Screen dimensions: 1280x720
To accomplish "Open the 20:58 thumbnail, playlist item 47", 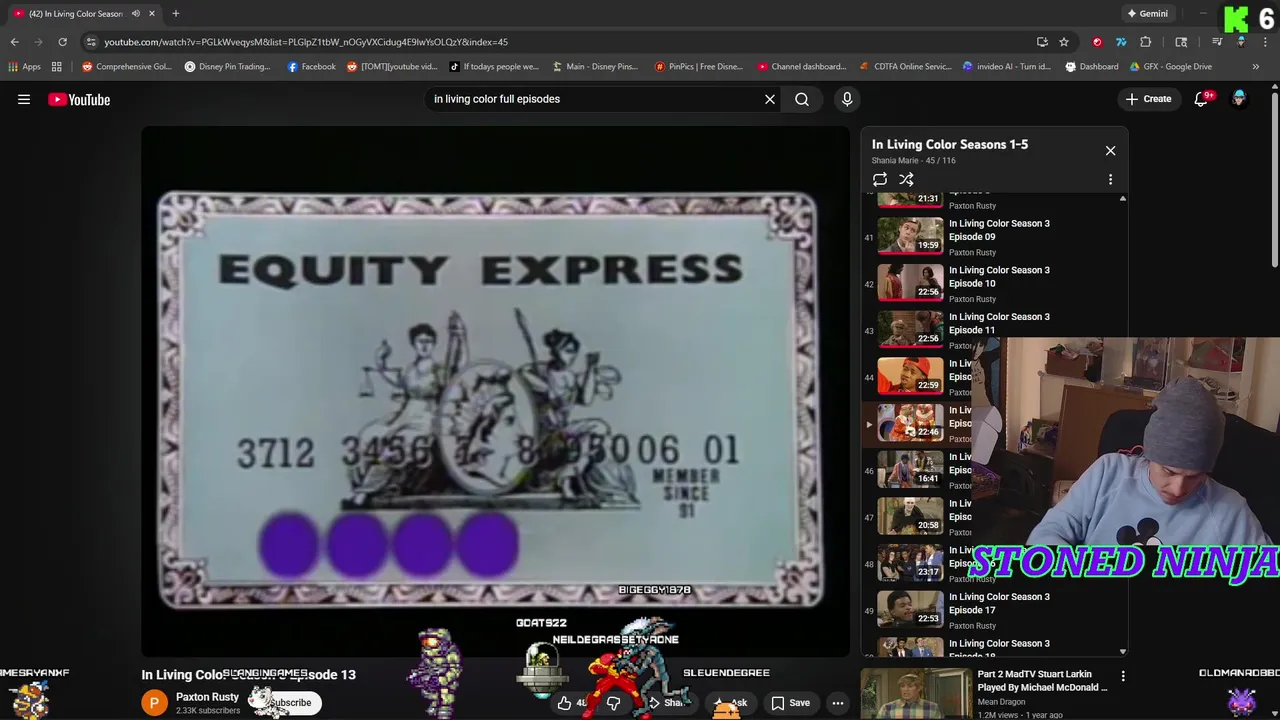I will point(910,516).
